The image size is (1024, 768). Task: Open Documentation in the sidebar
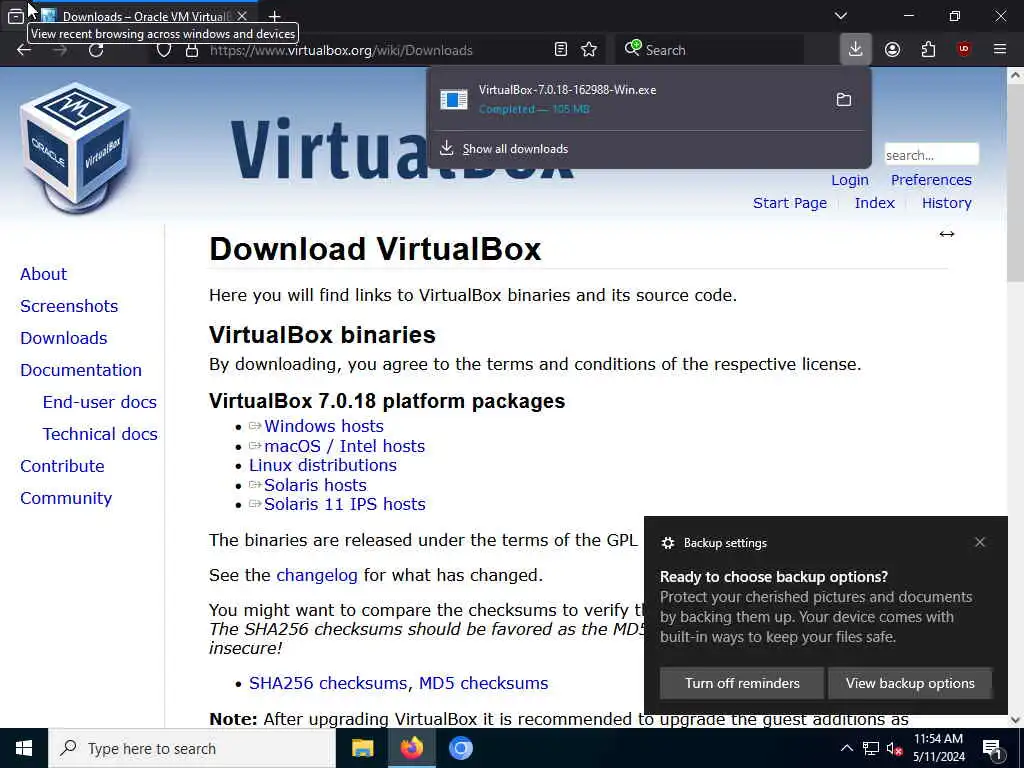point(81,370)
